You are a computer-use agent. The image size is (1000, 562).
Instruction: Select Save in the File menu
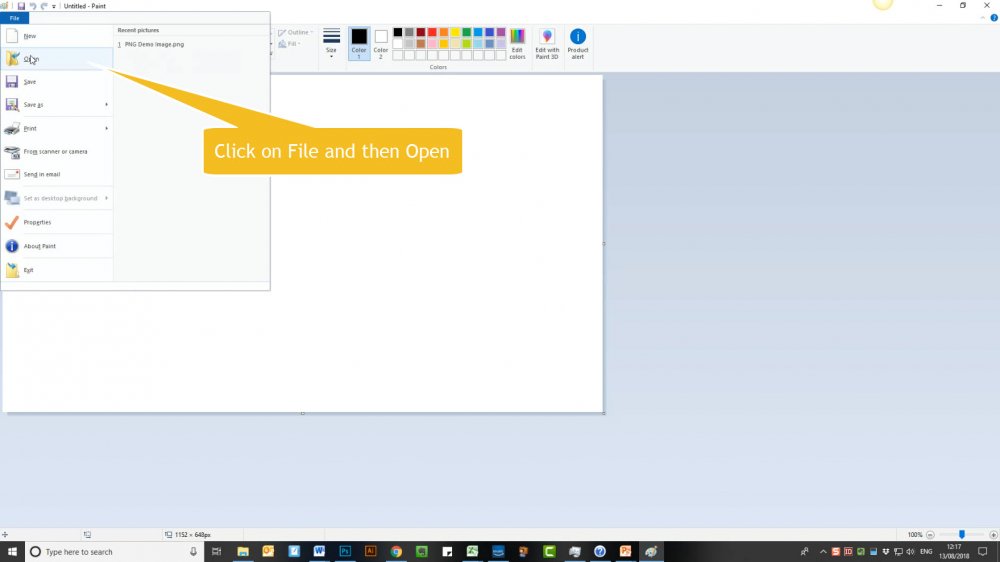click(x=57, y=82)
